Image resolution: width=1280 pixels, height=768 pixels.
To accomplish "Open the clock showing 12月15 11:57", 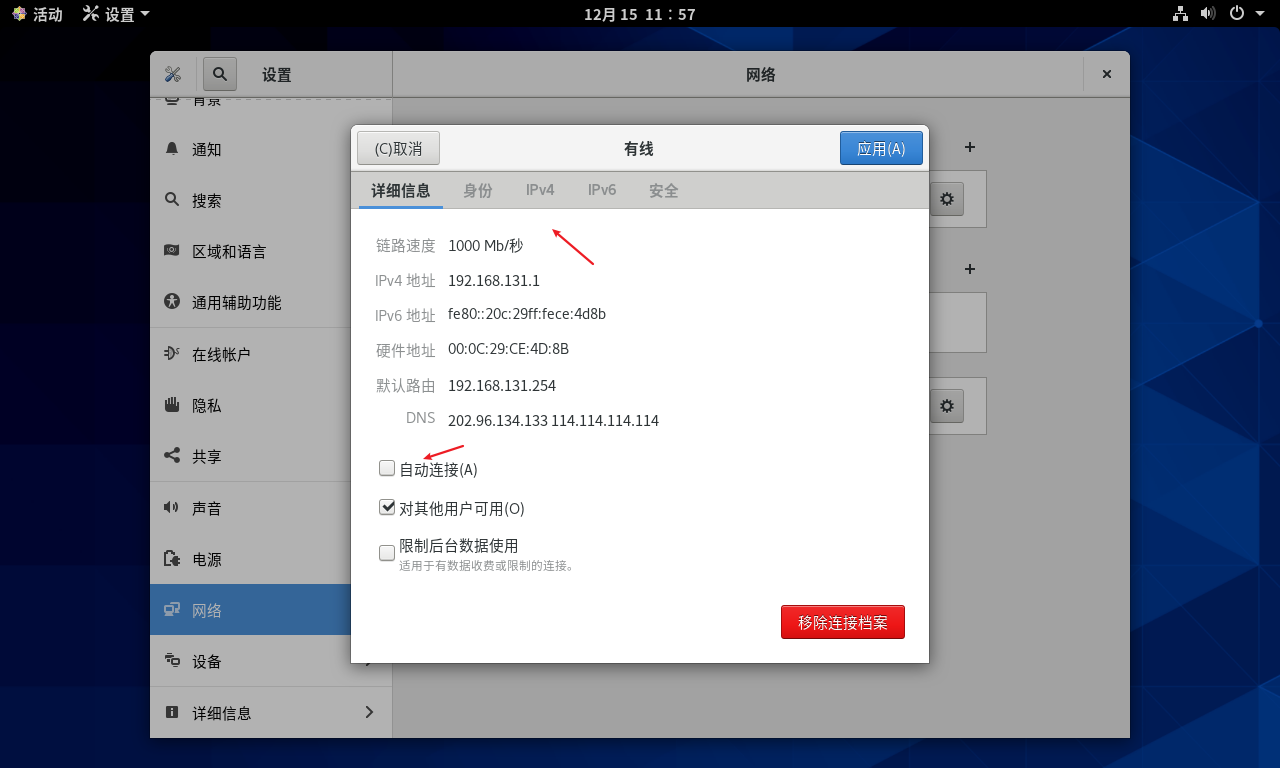I will coord(640,14).
